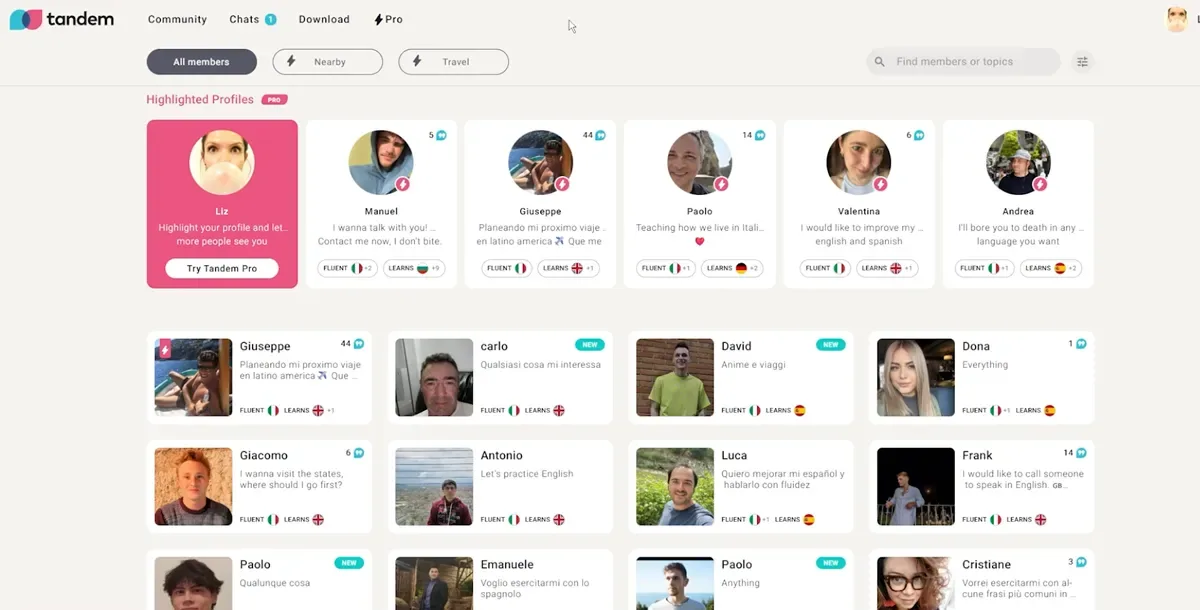This screenshot has height=610, width=1200.
Task: Select the All members filter
Action: point(201,62)
